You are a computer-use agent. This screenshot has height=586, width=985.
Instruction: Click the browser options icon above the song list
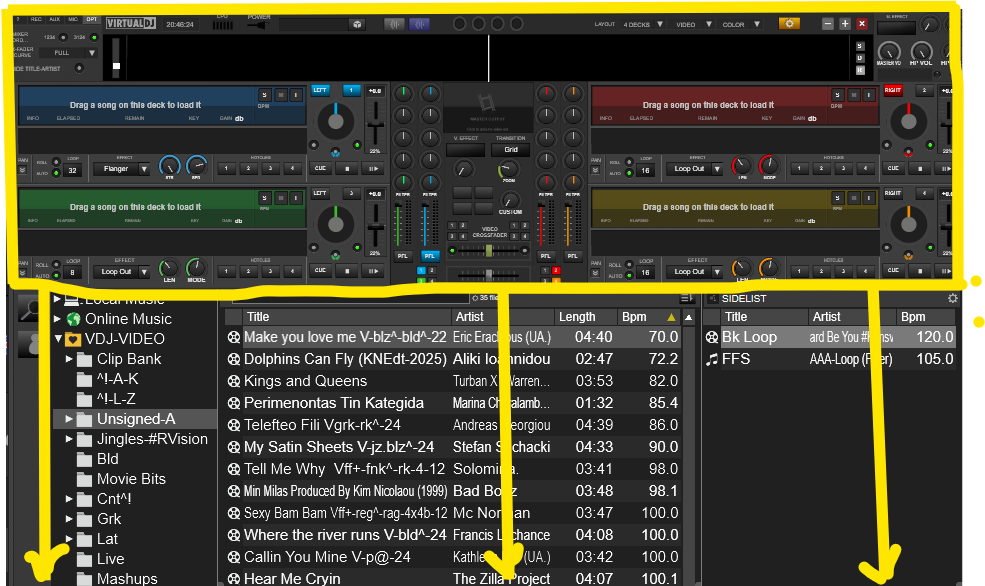point(687,298)
